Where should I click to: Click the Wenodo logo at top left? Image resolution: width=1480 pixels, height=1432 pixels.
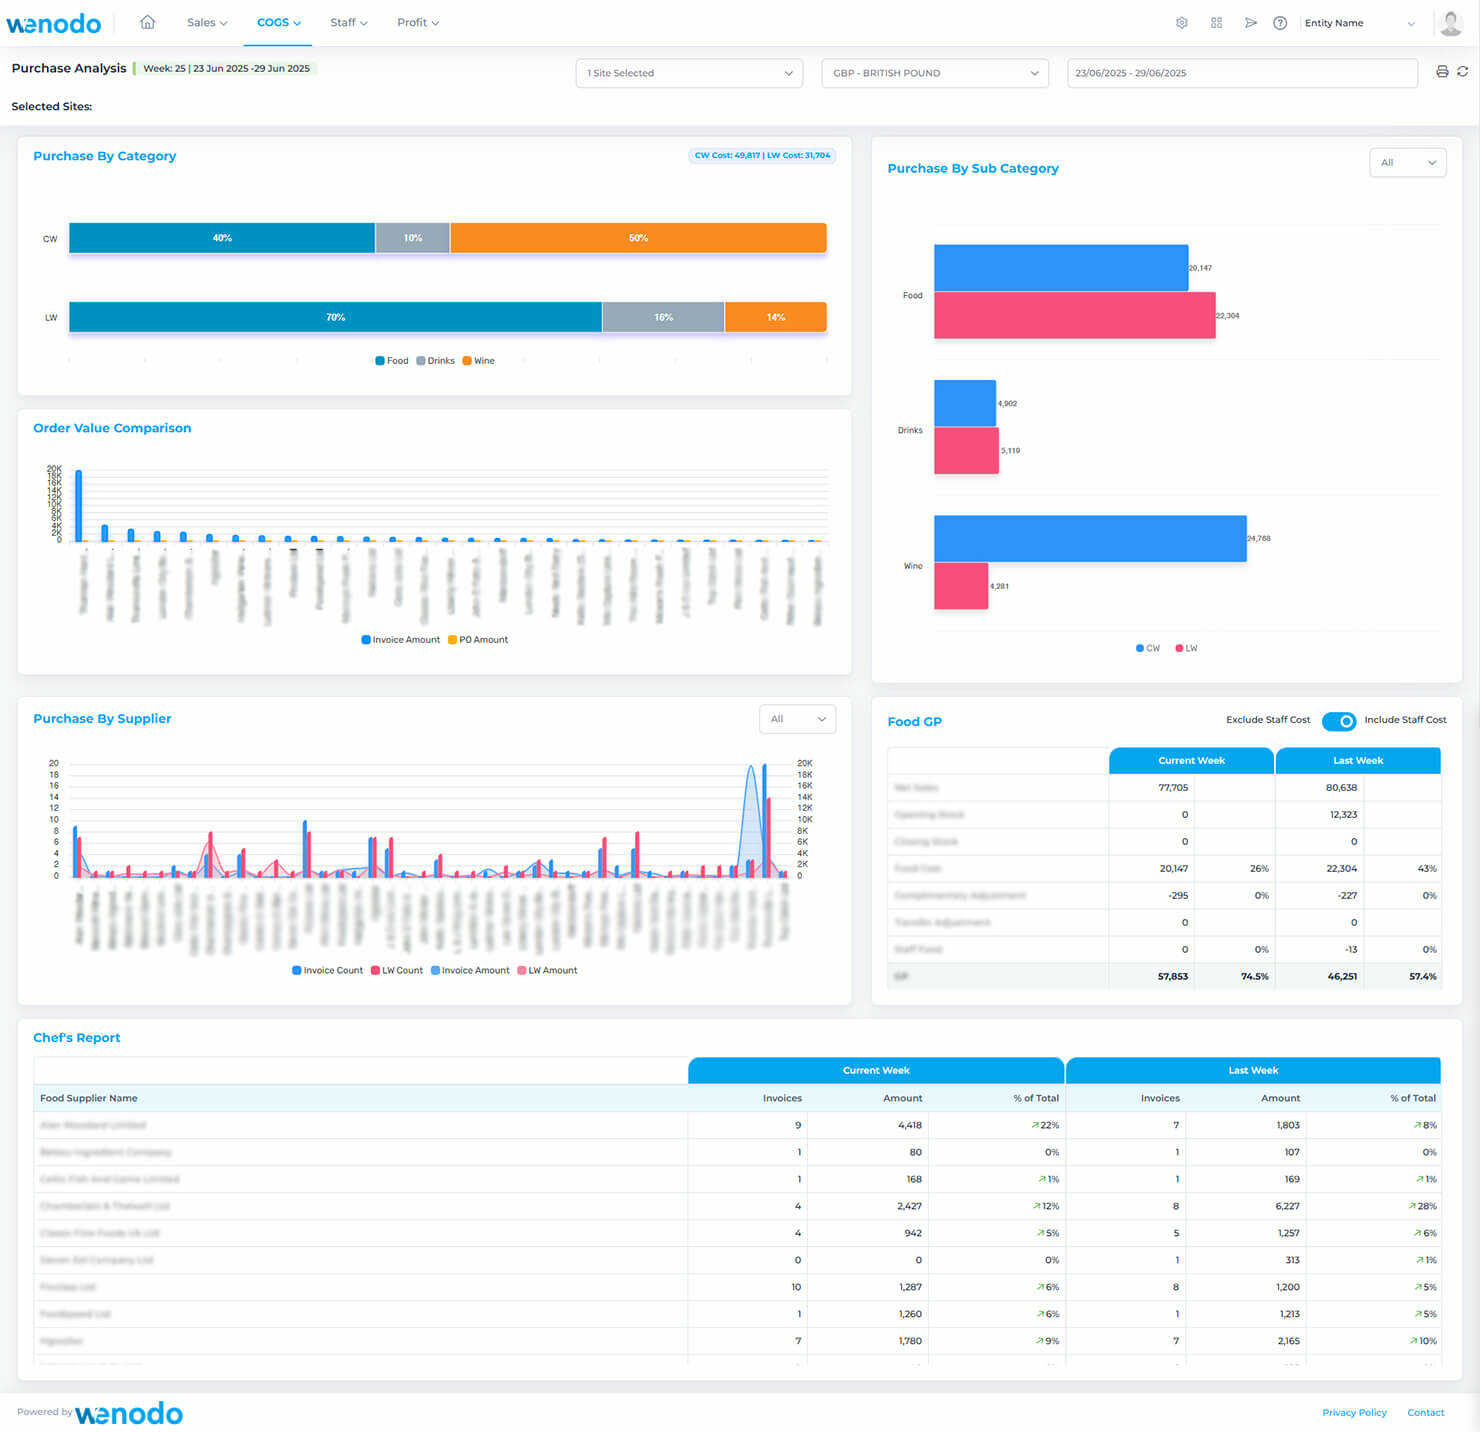pyautogui.click(x=54, y=23)
